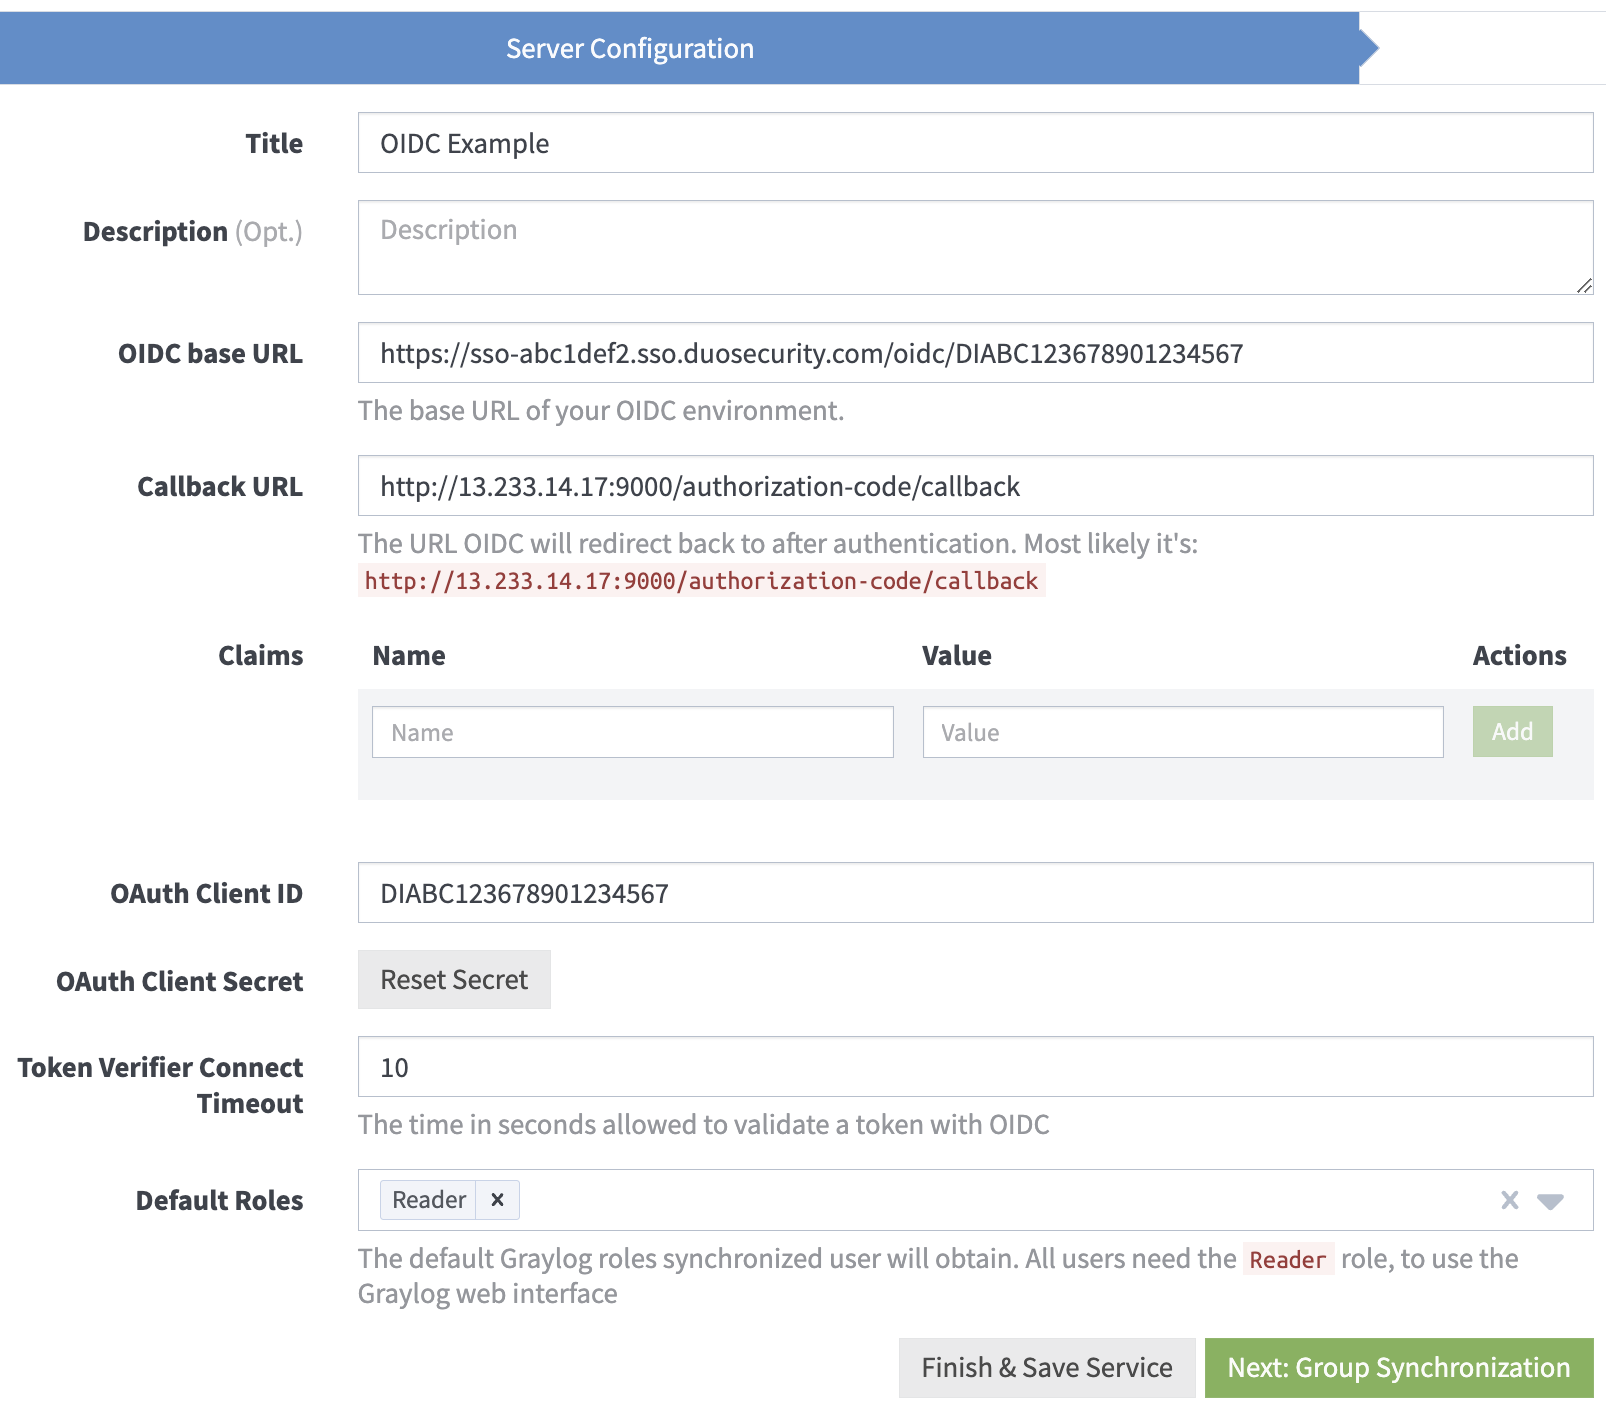The image size is (1606, 1412).
Task: Click Reset Secret for OAuth Client Secret
Action: pos(453,979)
